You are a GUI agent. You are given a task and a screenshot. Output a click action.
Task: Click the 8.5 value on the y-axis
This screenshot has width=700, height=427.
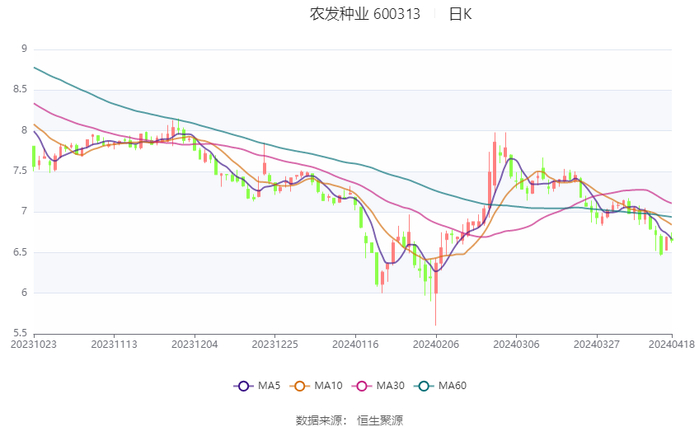click(x=19, y=89)
